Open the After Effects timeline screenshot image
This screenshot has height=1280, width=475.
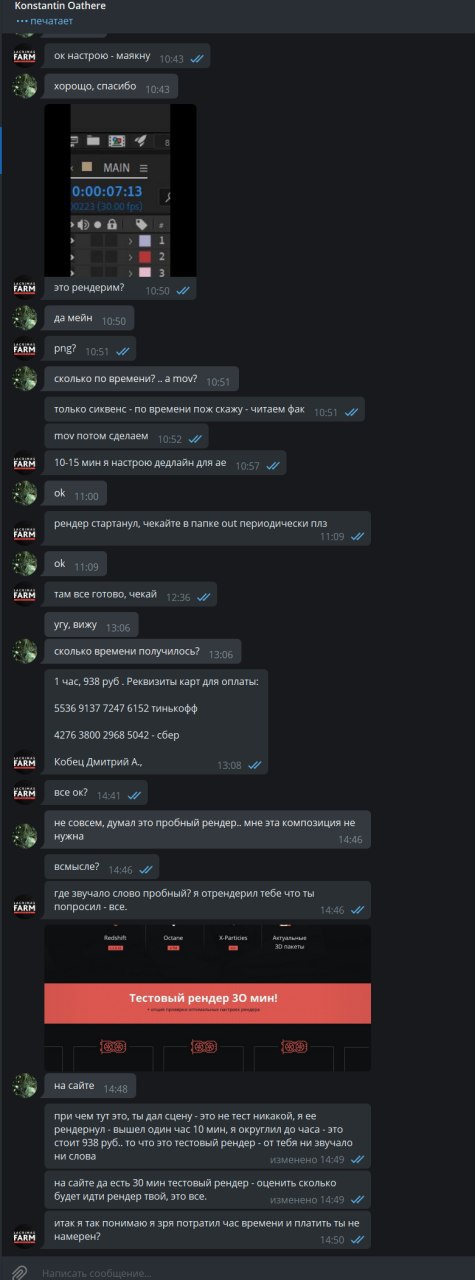tap(120, 190)
